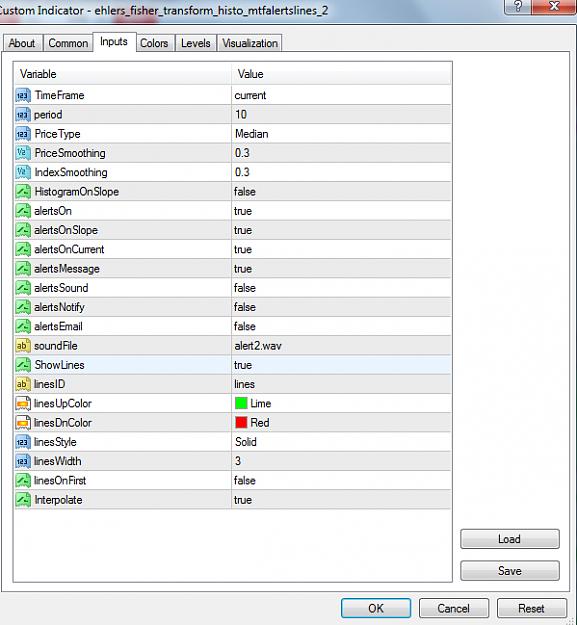Select the string icon beside linesID

point(23,384)
